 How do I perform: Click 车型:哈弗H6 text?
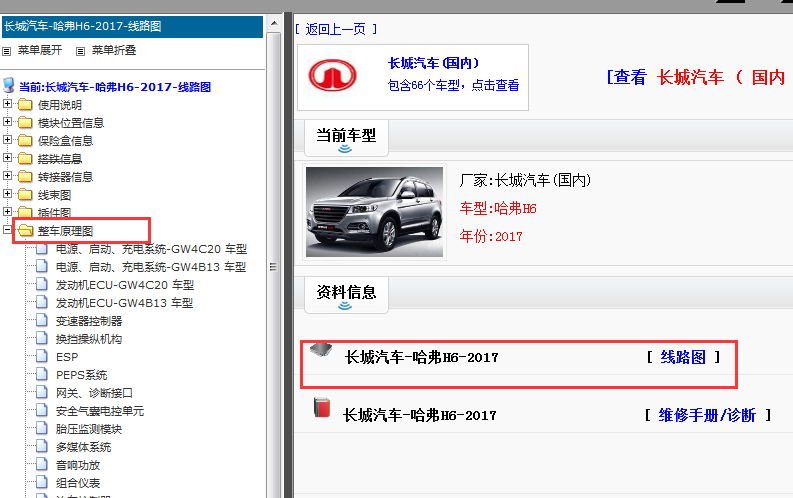pos(498,208)
